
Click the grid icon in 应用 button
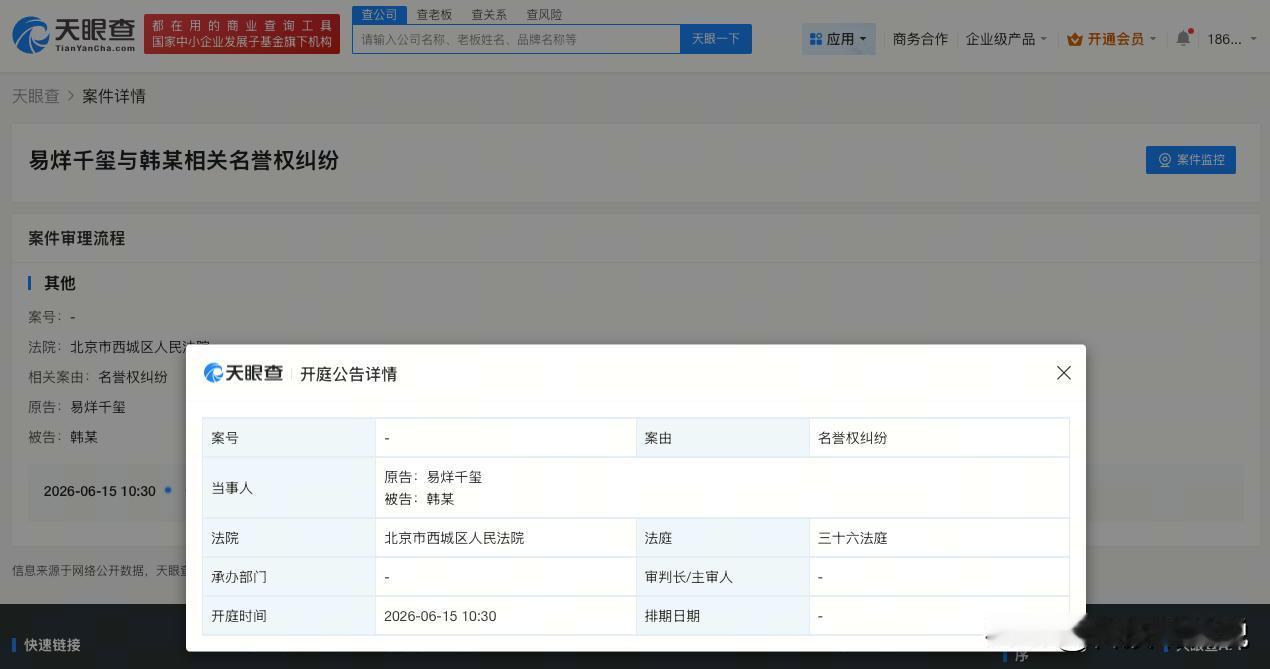(816, 39)
